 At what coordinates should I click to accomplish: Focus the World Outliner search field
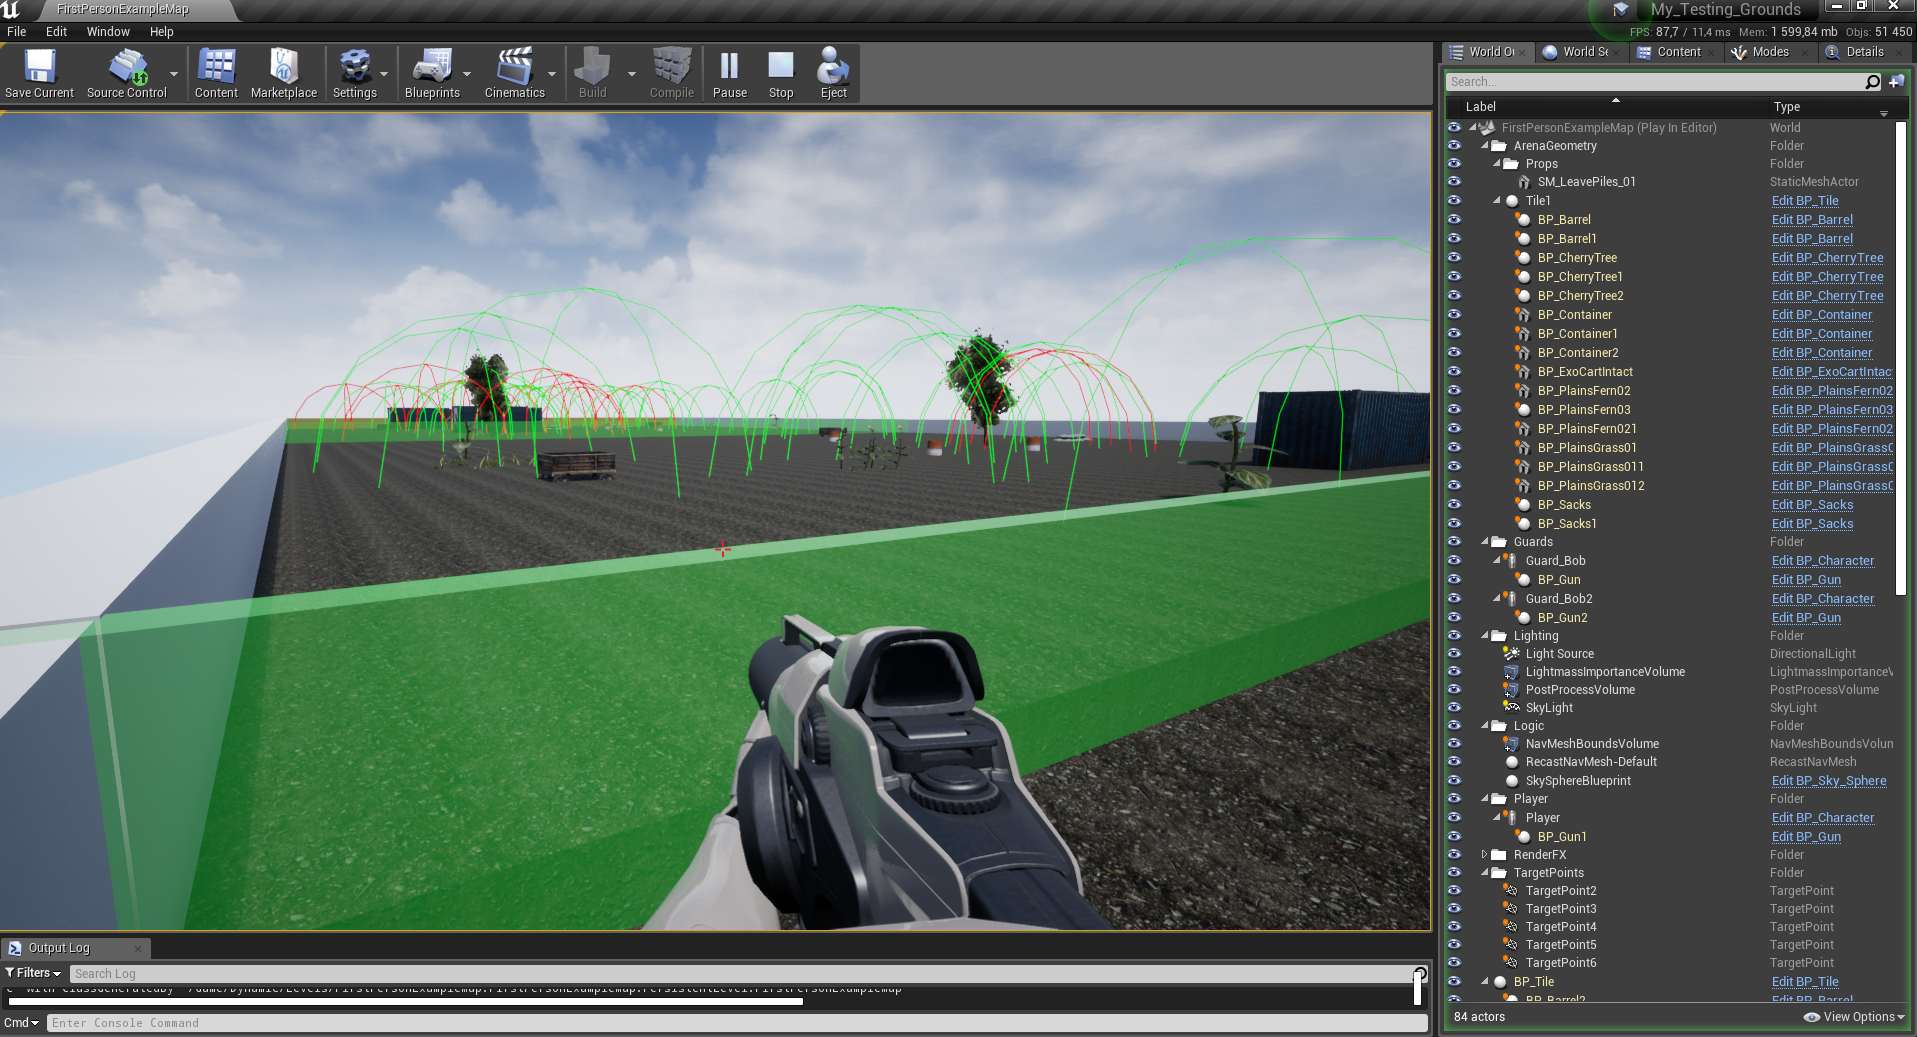click(1655, 82)
